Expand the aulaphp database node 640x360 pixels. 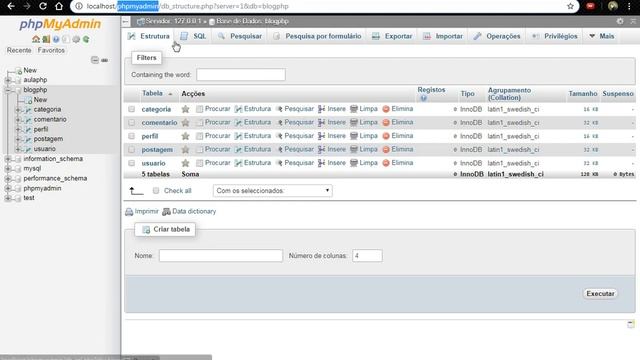[8, 80]
